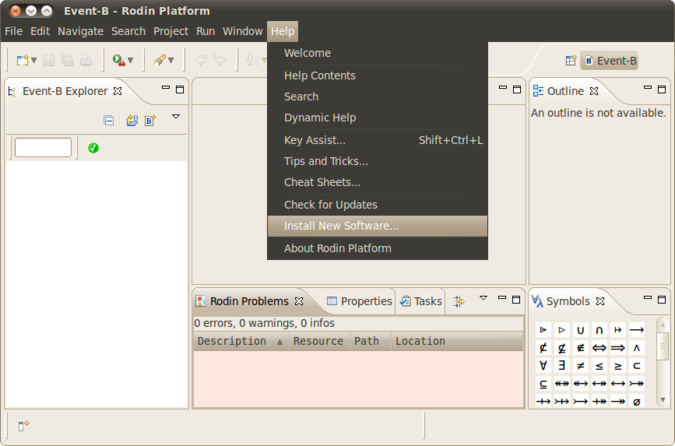Expand the Rodin Problems view menu
This screenshot has height=446, width=675.
[x=483, y=298]
